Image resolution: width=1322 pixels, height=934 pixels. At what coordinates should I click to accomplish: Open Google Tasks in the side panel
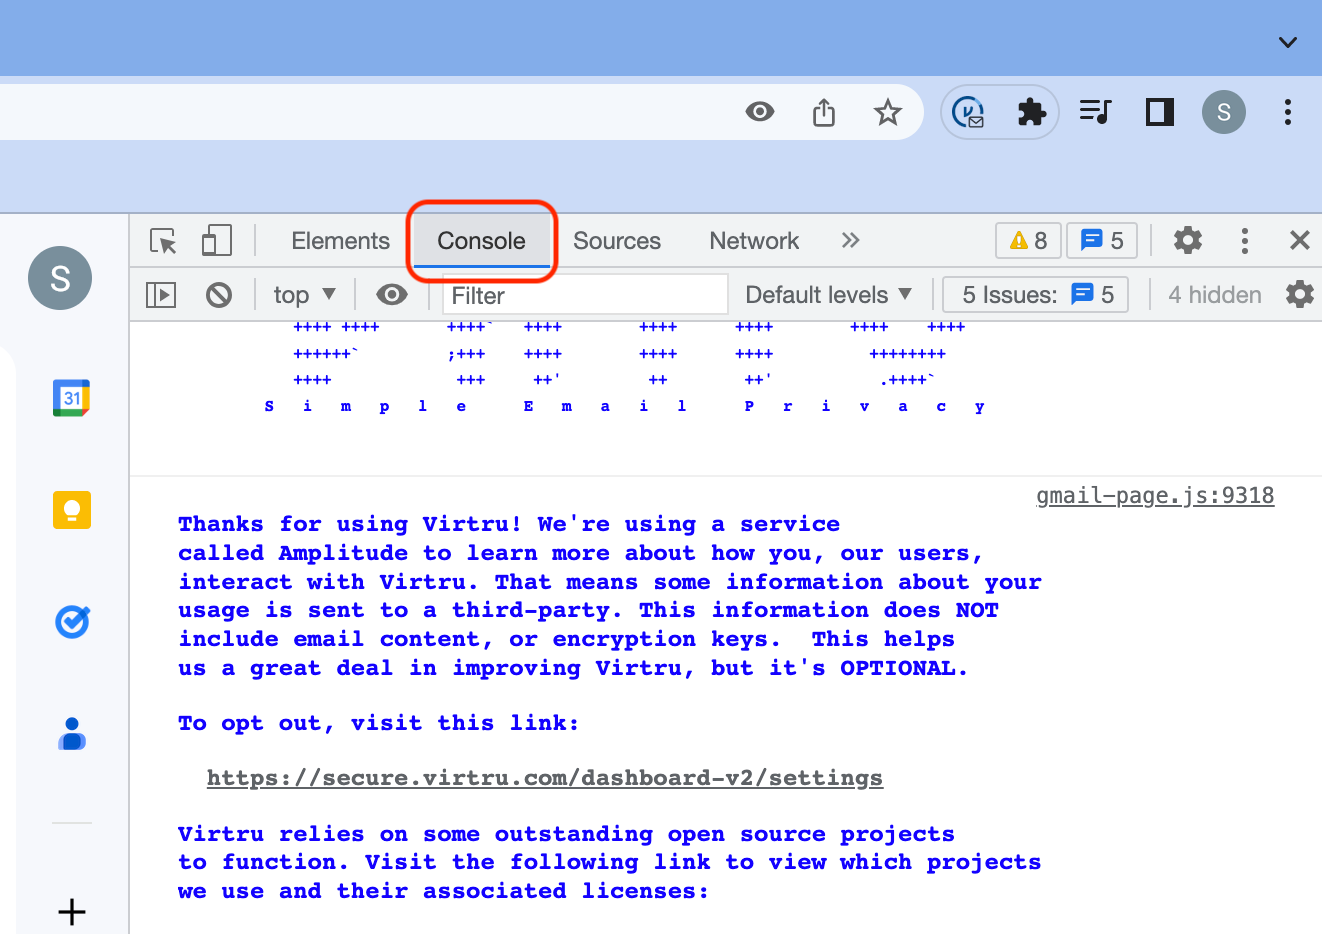pyautogui.click(x=72, y=622)
